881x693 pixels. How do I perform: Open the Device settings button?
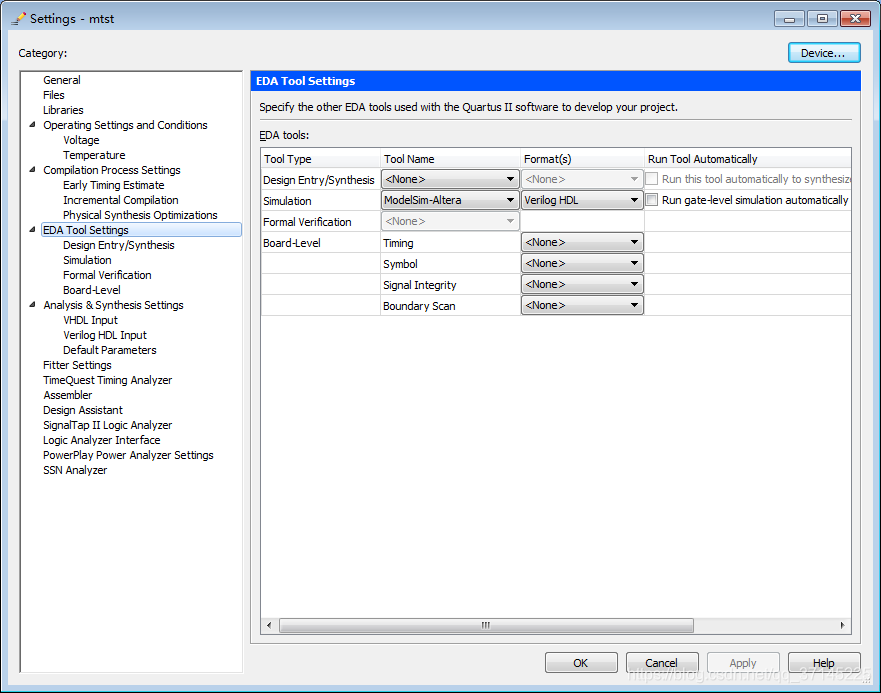pos(824,53)
